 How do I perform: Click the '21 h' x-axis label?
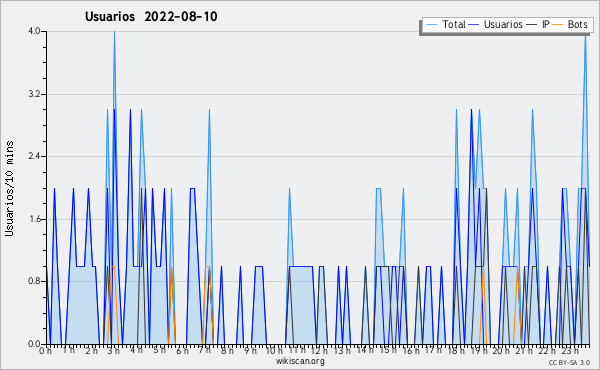coord(525,351)
